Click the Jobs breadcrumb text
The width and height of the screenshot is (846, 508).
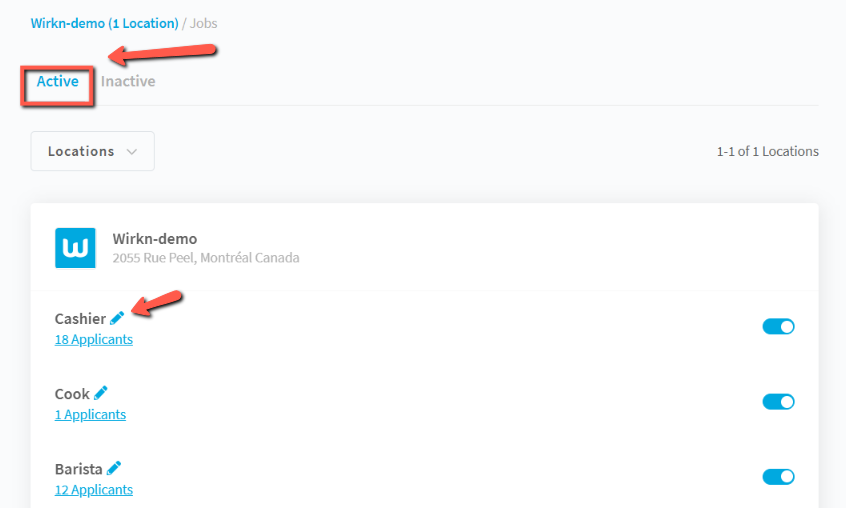203,23
